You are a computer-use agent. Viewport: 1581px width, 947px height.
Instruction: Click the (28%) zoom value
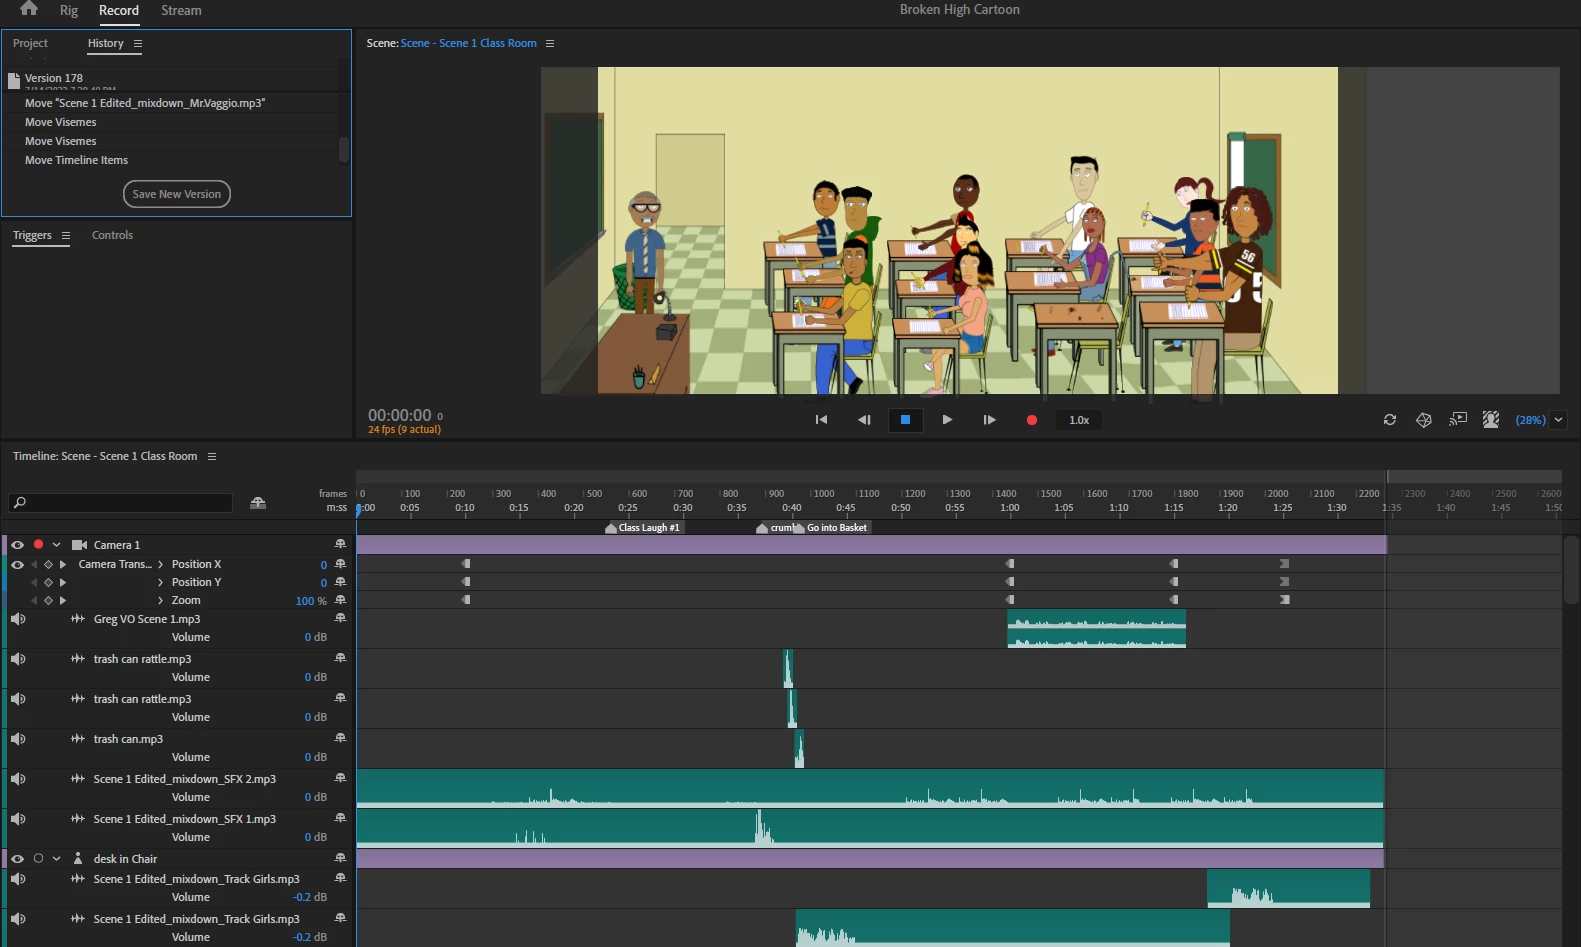pos(1530,420)
